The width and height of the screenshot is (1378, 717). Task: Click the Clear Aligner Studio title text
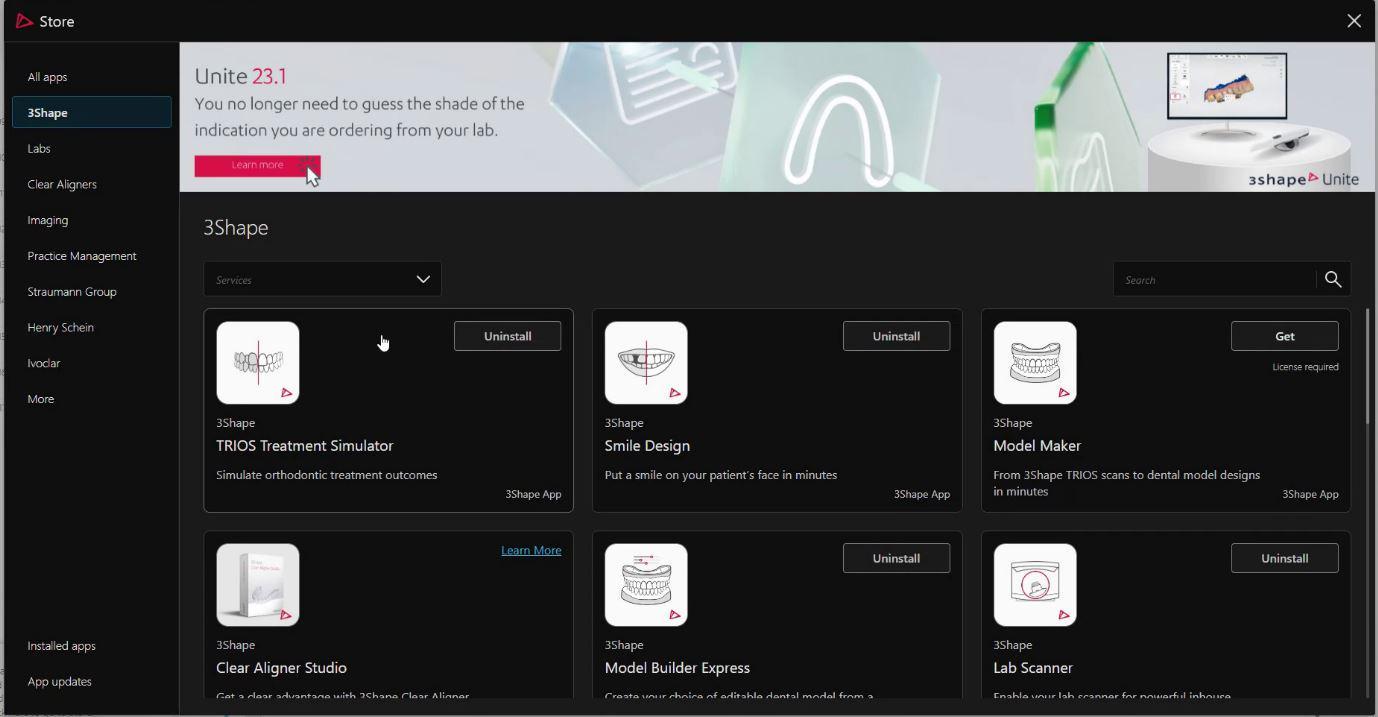[282, 668]
